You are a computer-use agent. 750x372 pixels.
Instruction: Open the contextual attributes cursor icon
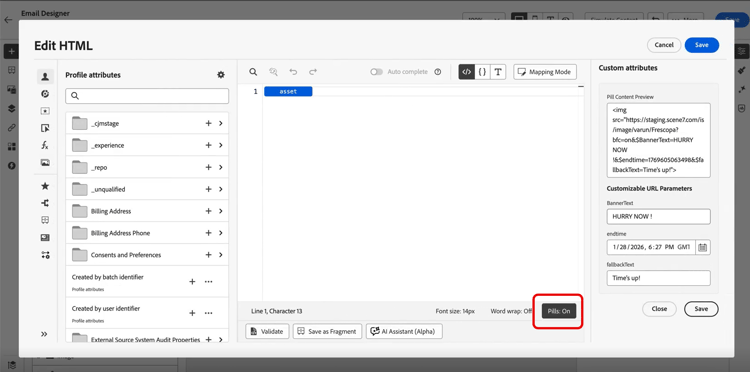45,128
